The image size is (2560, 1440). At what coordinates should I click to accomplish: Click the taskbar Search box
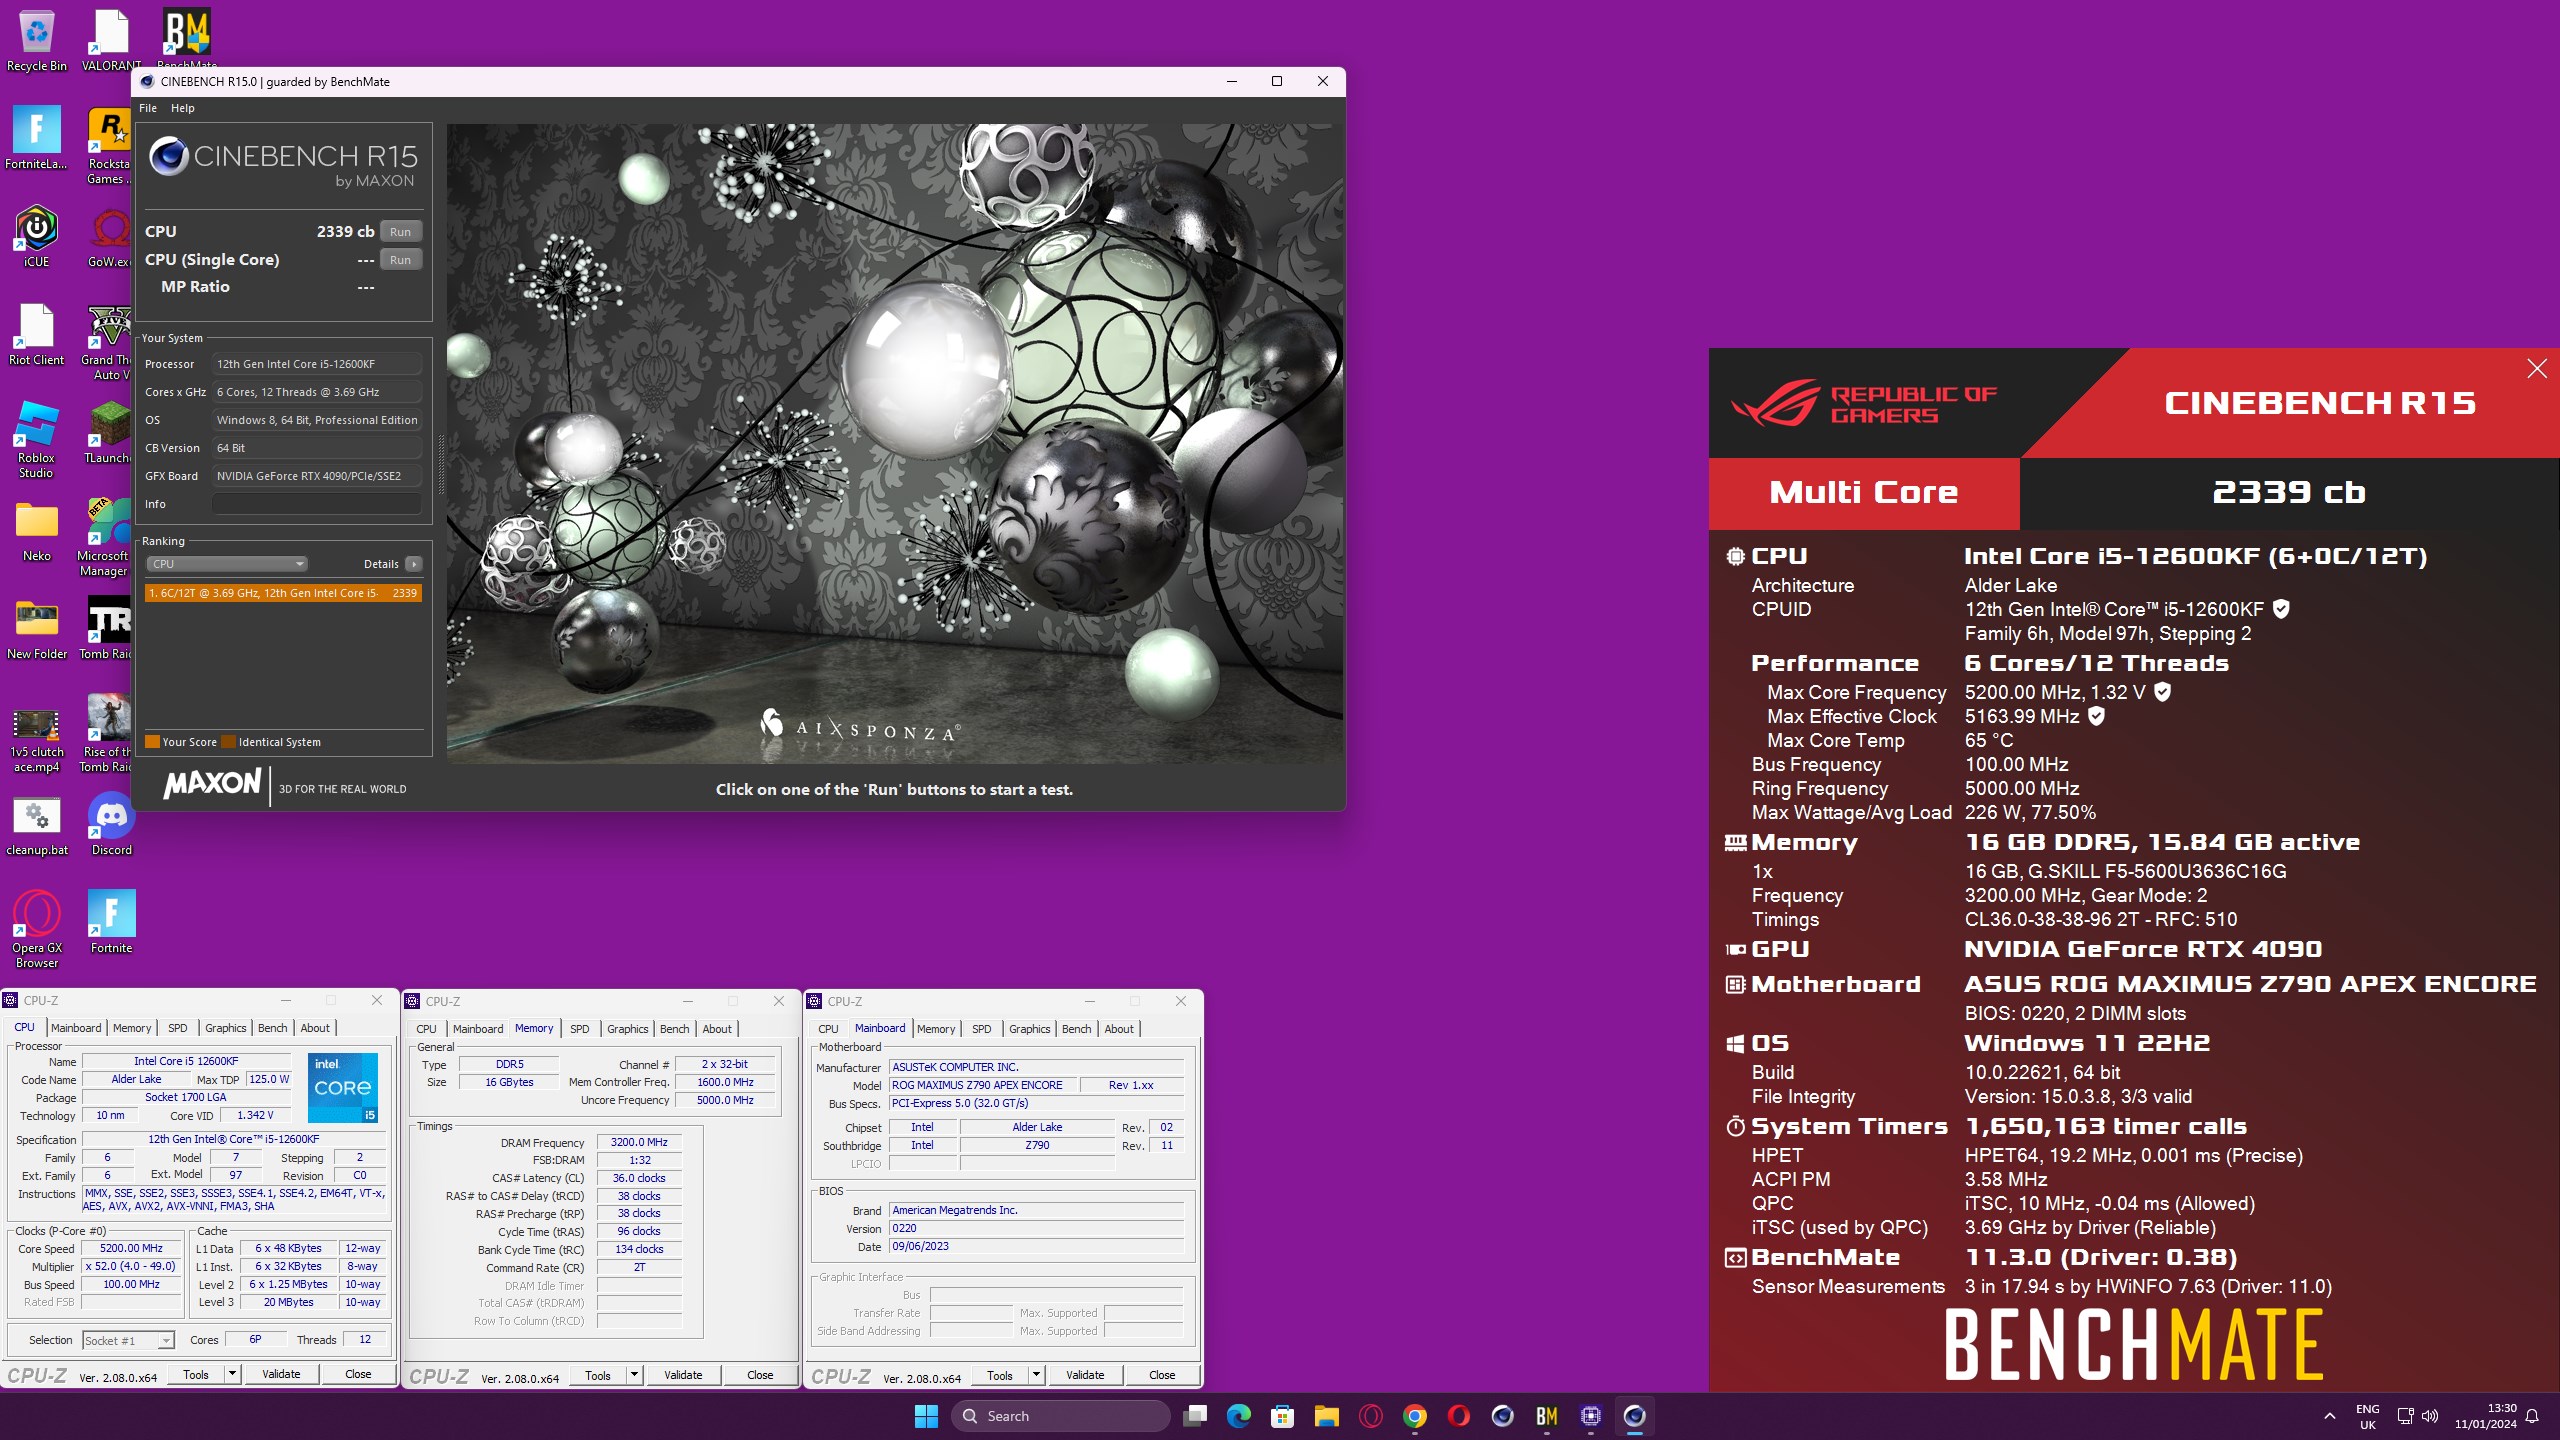pyautogui.click(x=1061, y=1416)
